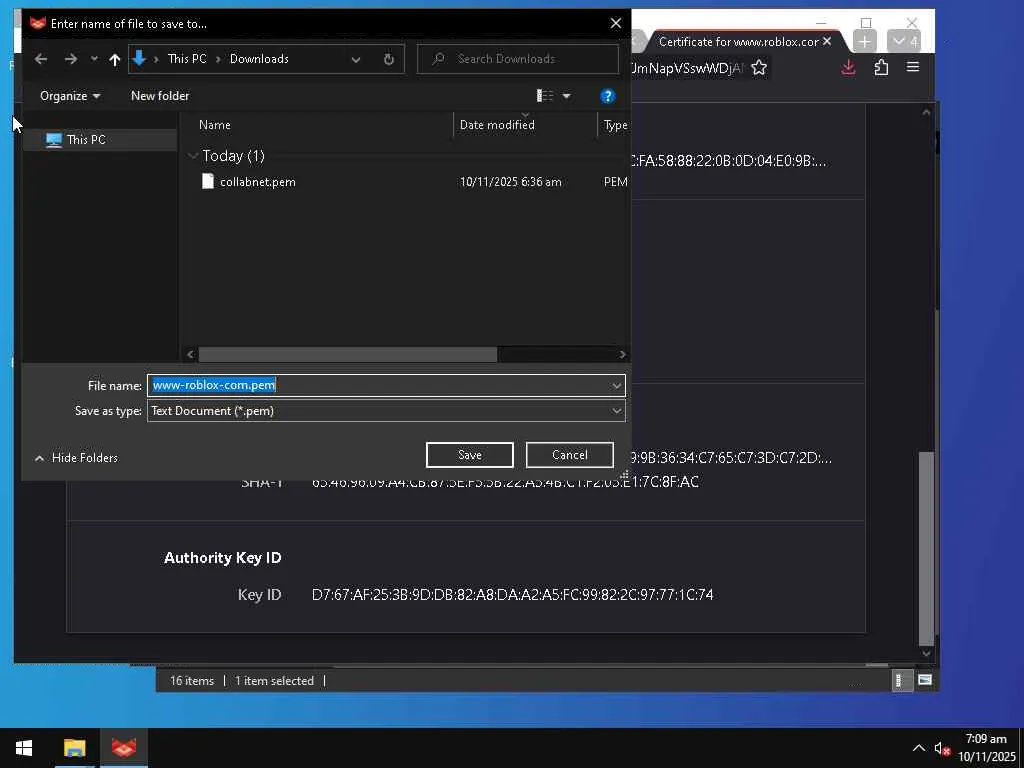The height and width of the screenshot is (768, 1024).
Task: Close the Certificate for www.roblox.com tab
Action: tap(827, 41)
